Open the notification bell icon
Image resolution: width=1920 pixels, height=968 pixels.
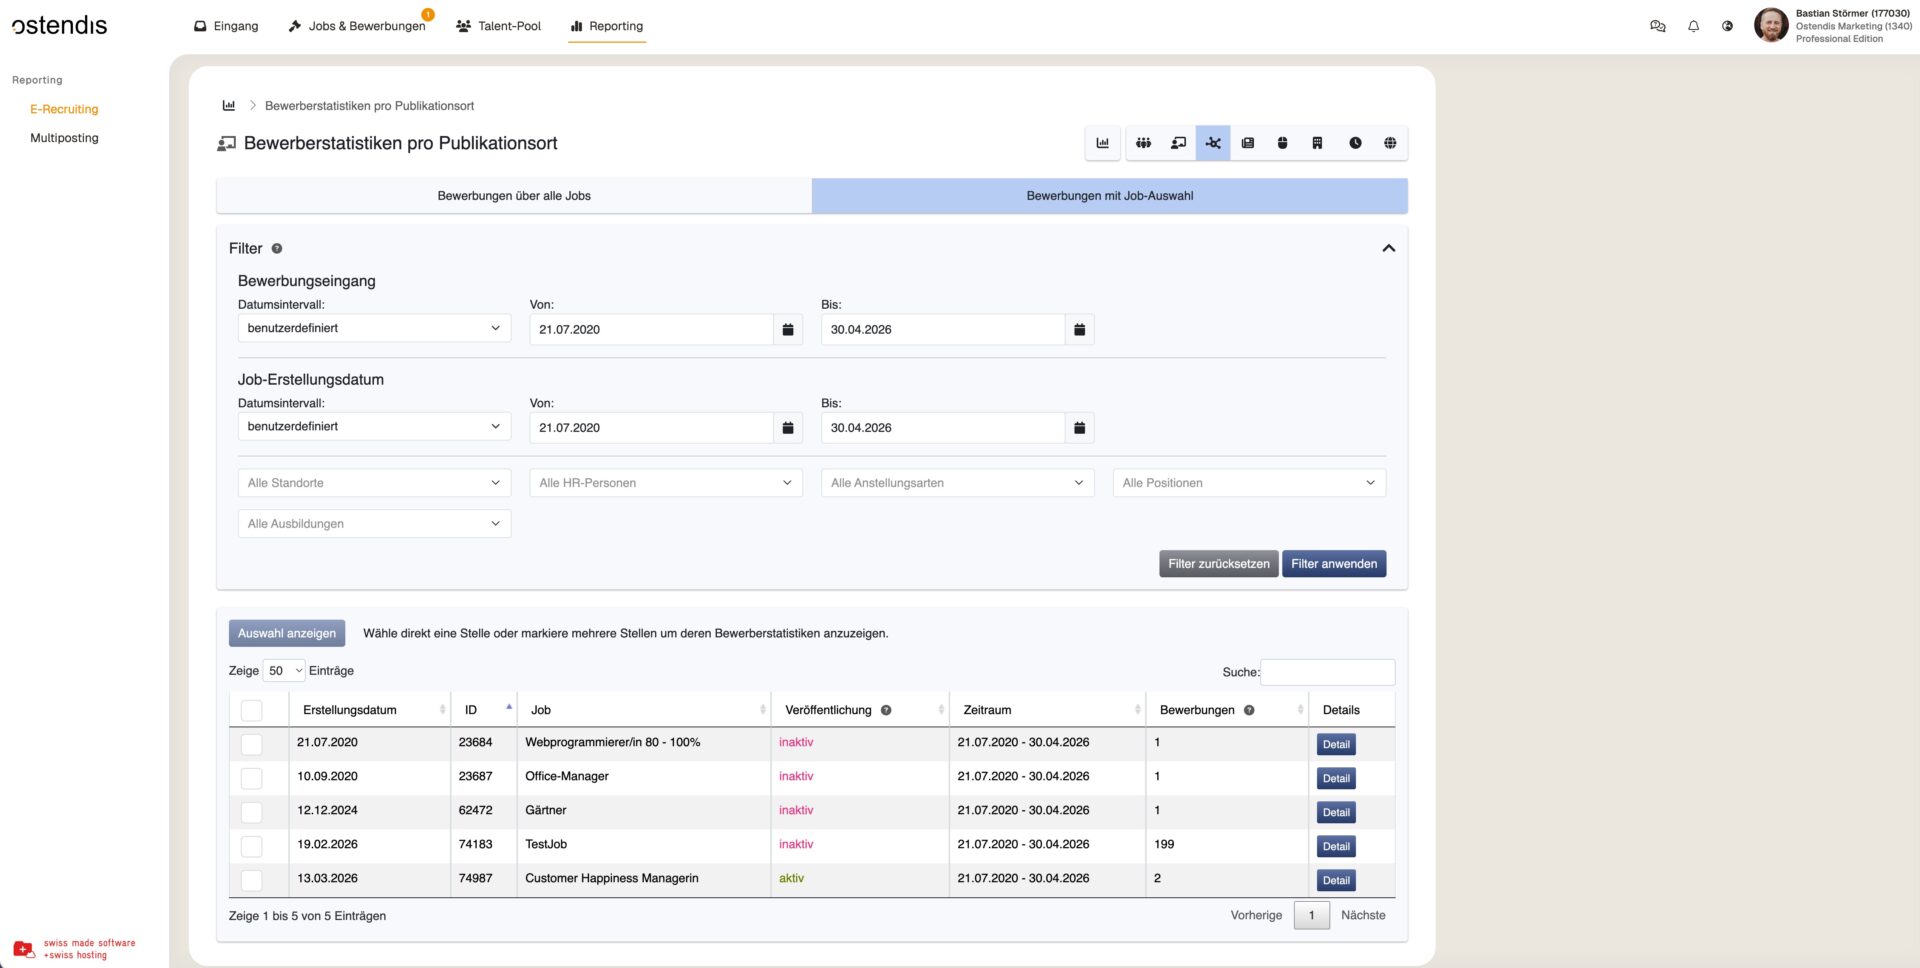pos(1693,26)
